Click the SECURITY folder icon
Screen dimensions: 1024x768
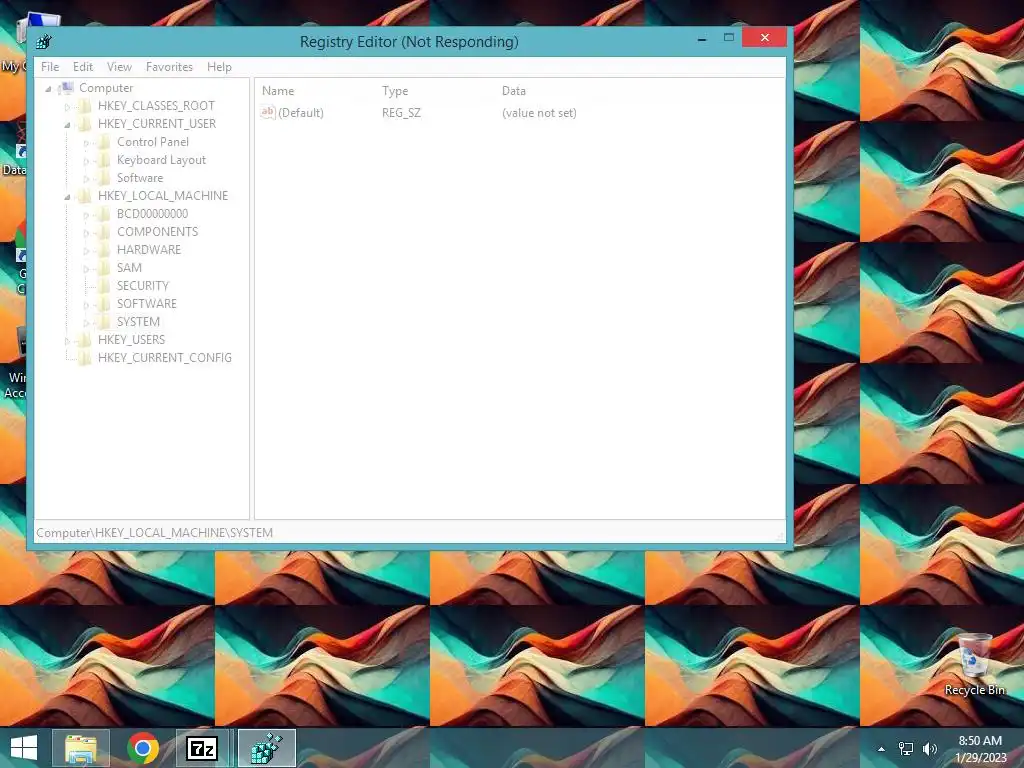[103, 285]
